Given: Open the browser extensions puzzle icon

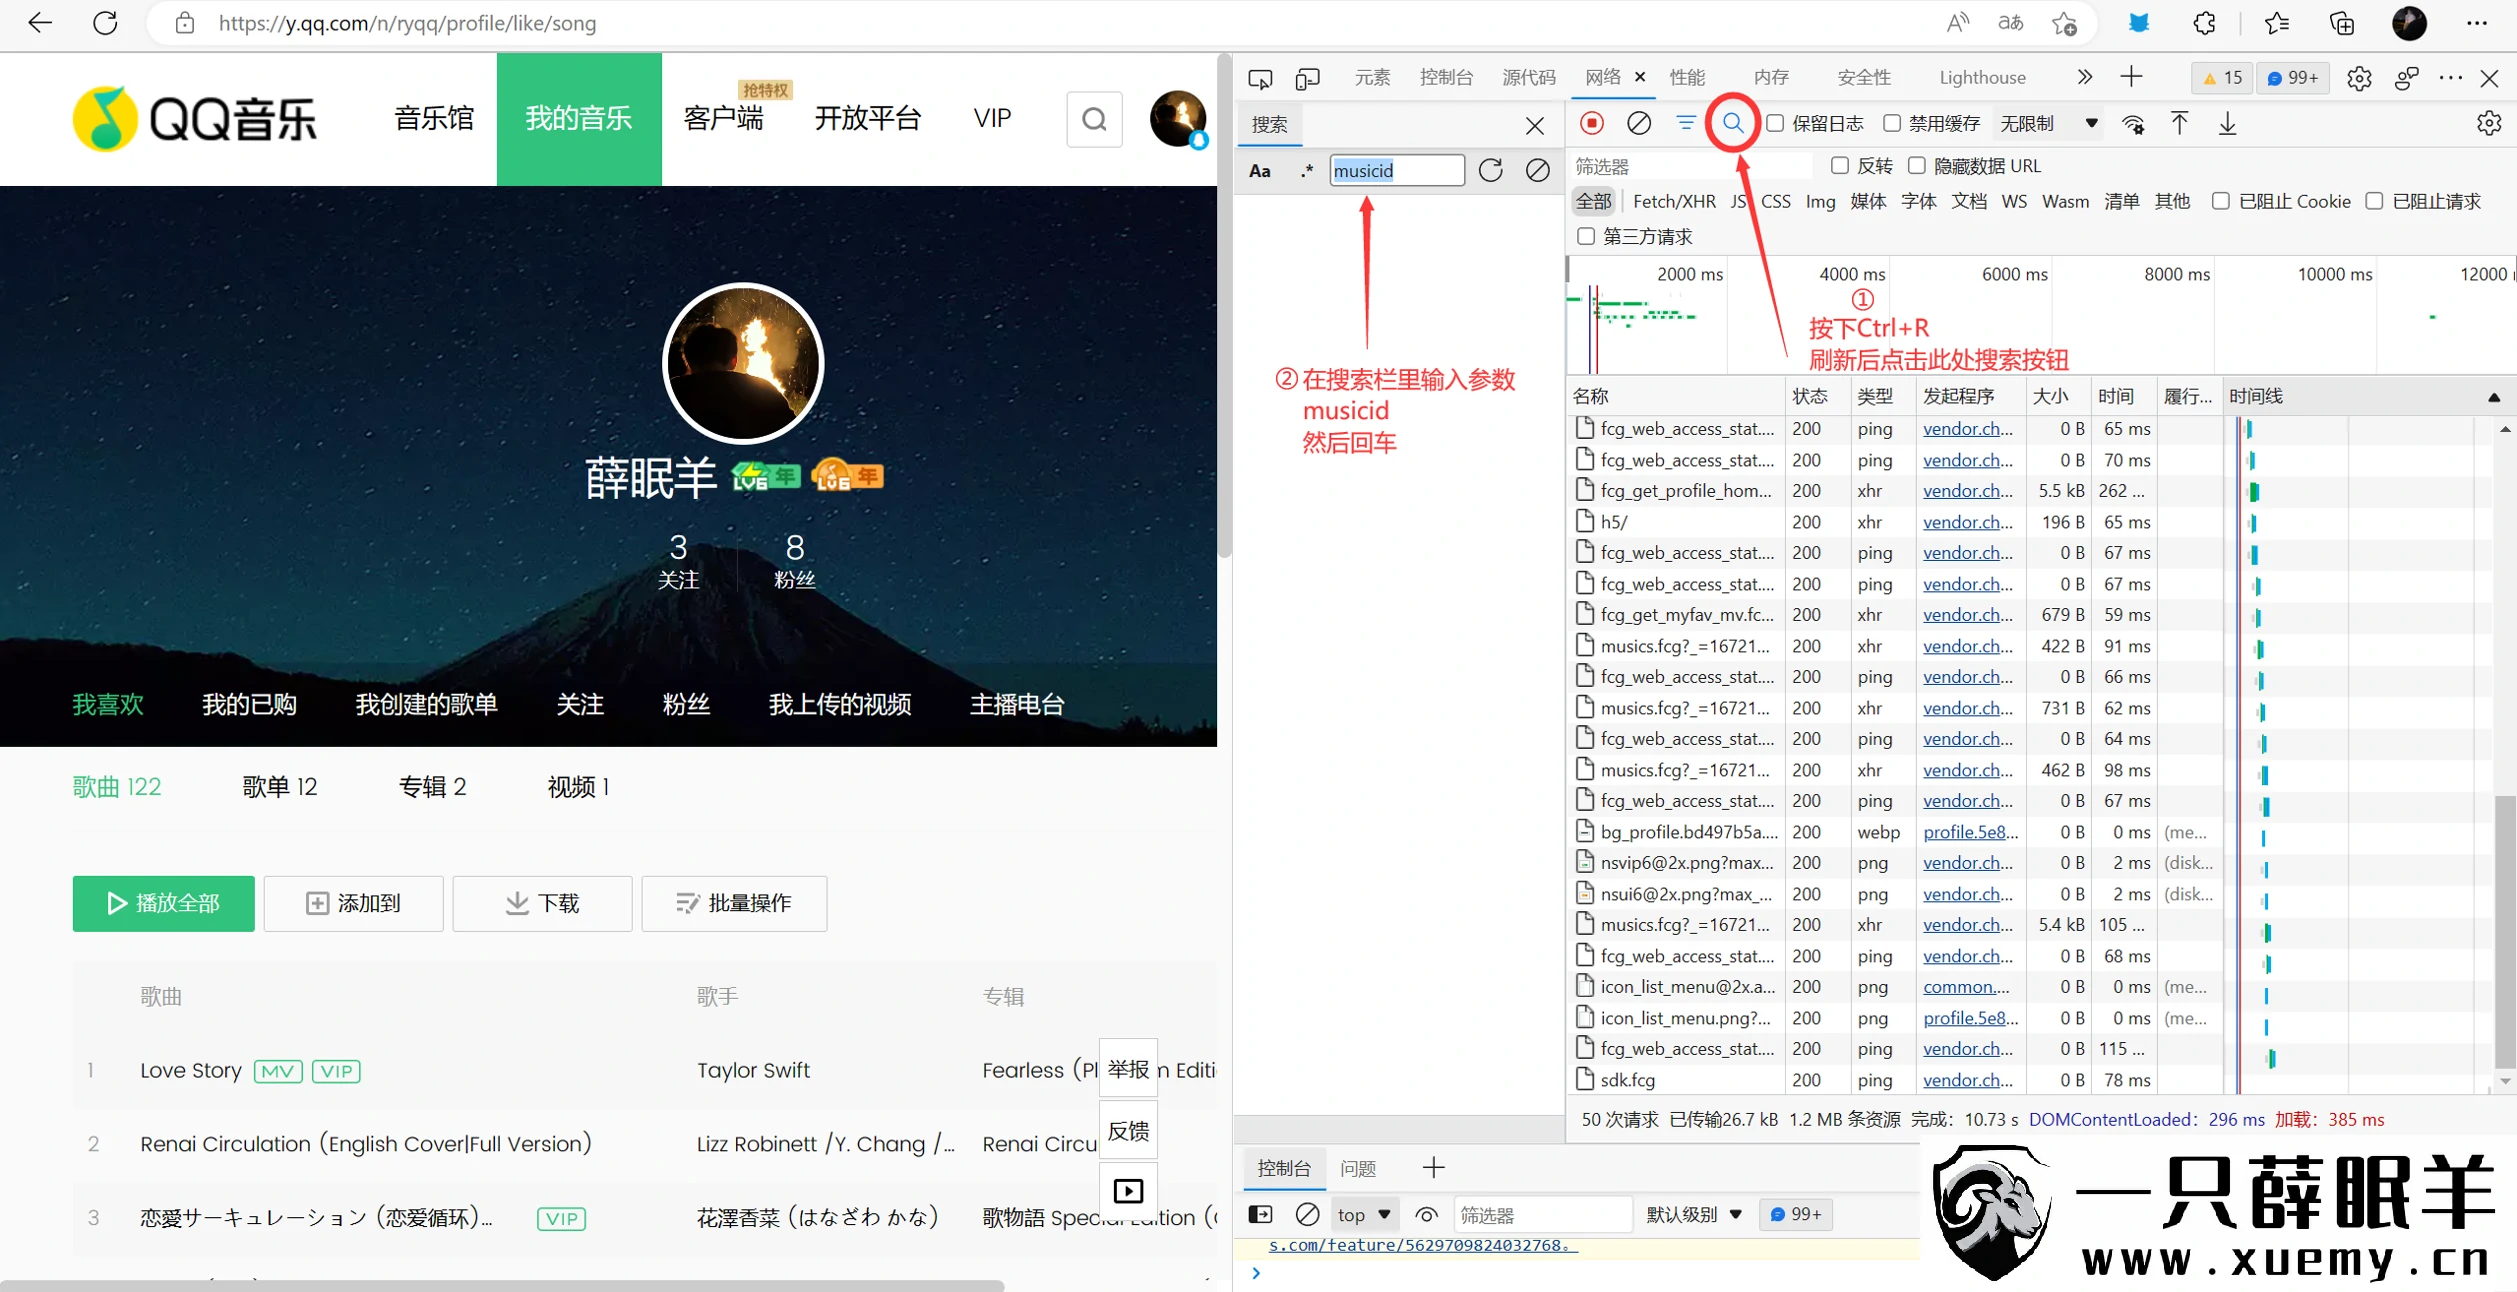Looking at the screenshot, I should [x=2205, y=23].
